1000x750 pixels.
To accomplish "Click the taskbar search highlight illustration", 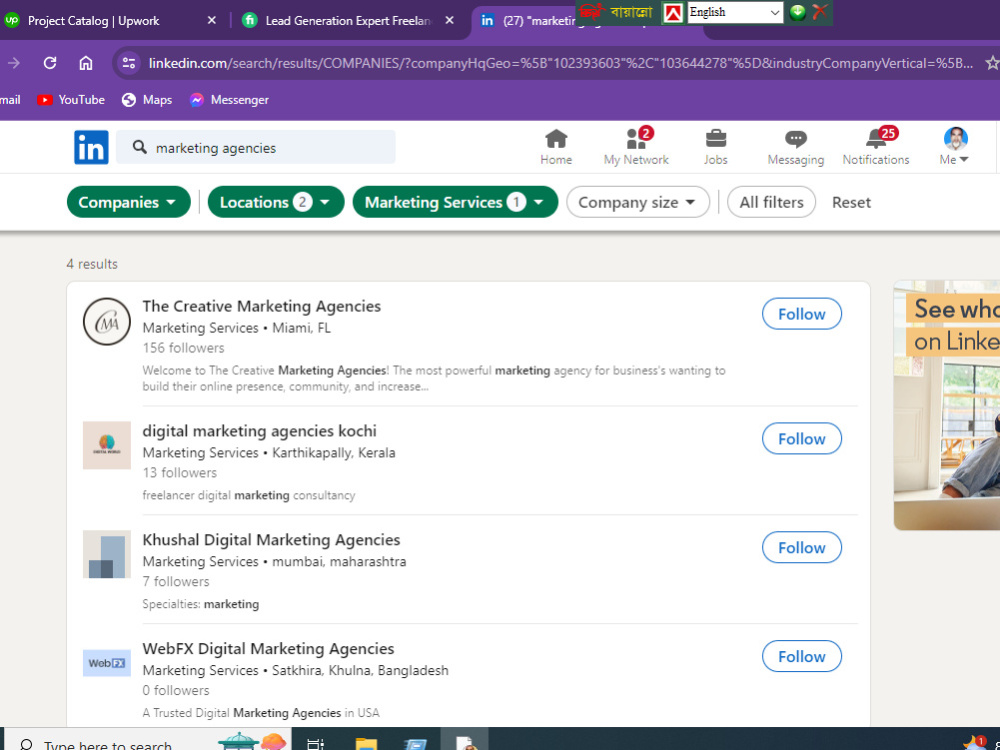I will pos(253,741).
